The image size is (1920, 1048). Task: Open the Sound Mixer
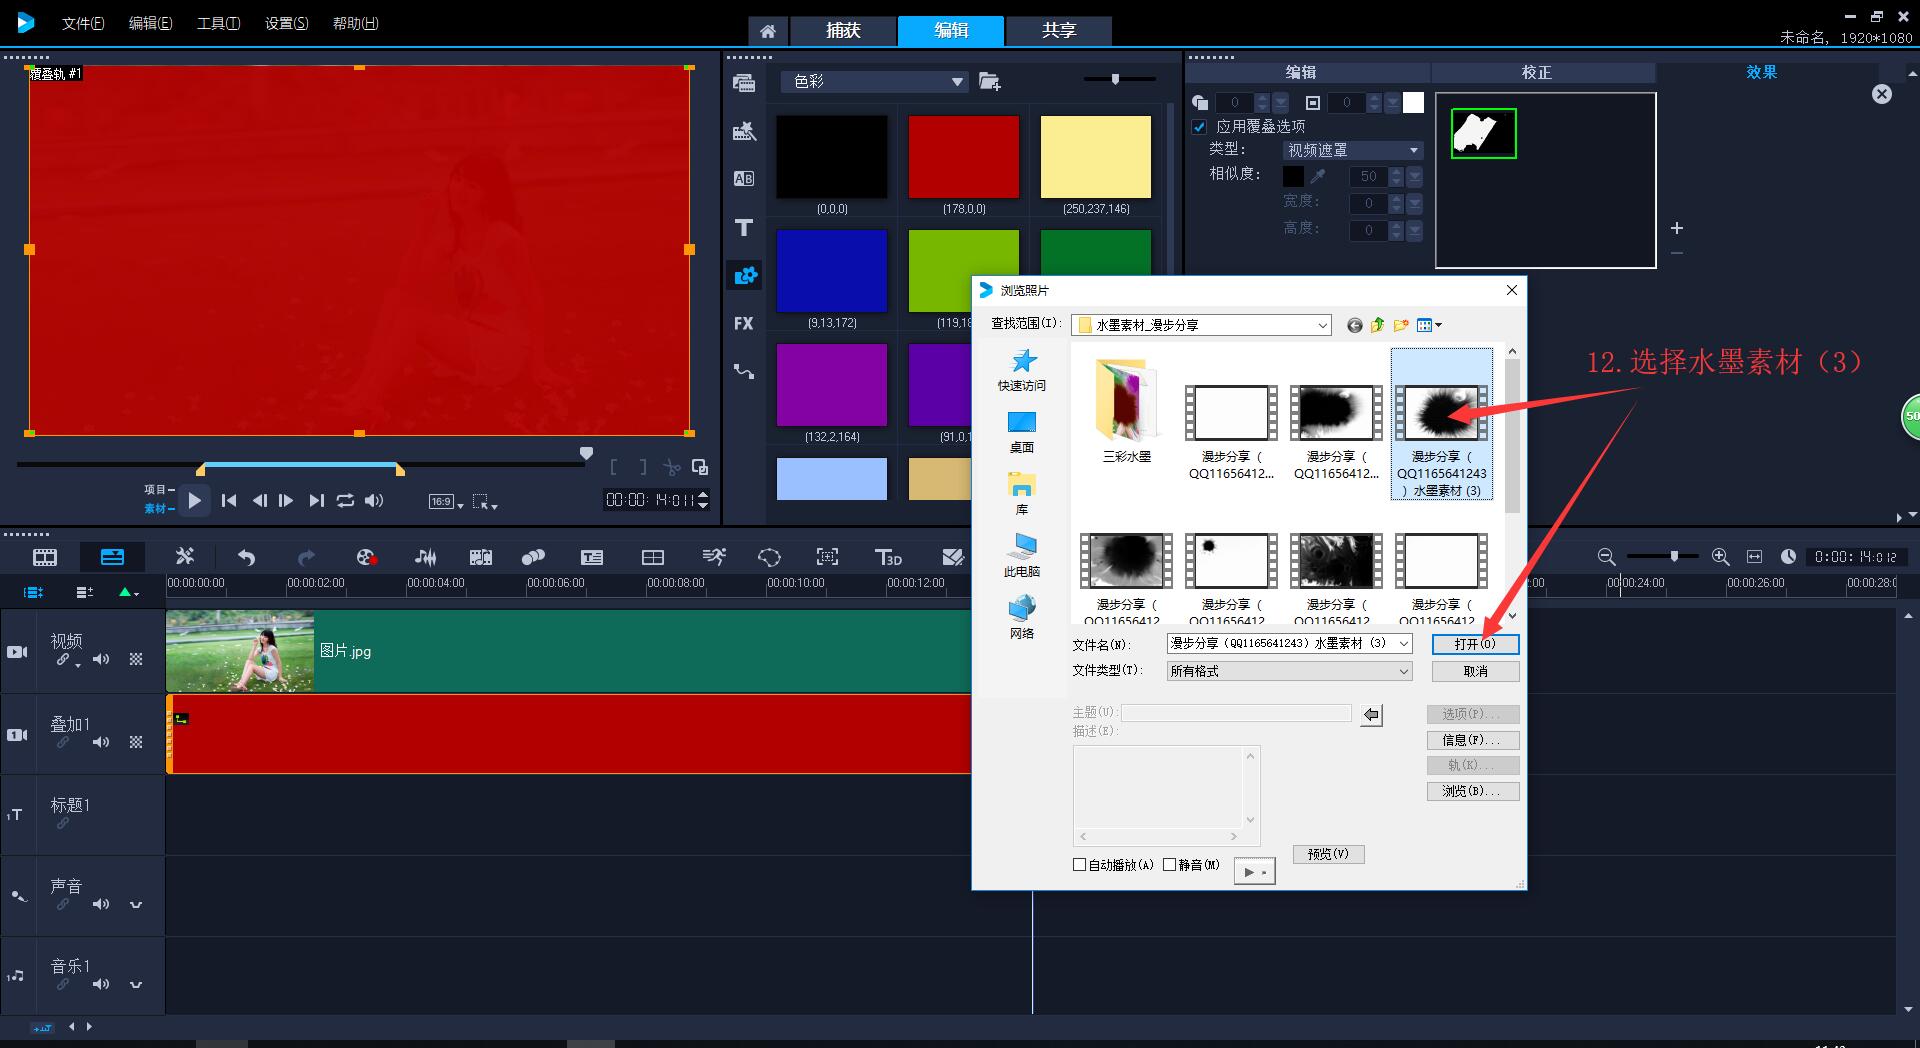[426, 557]
